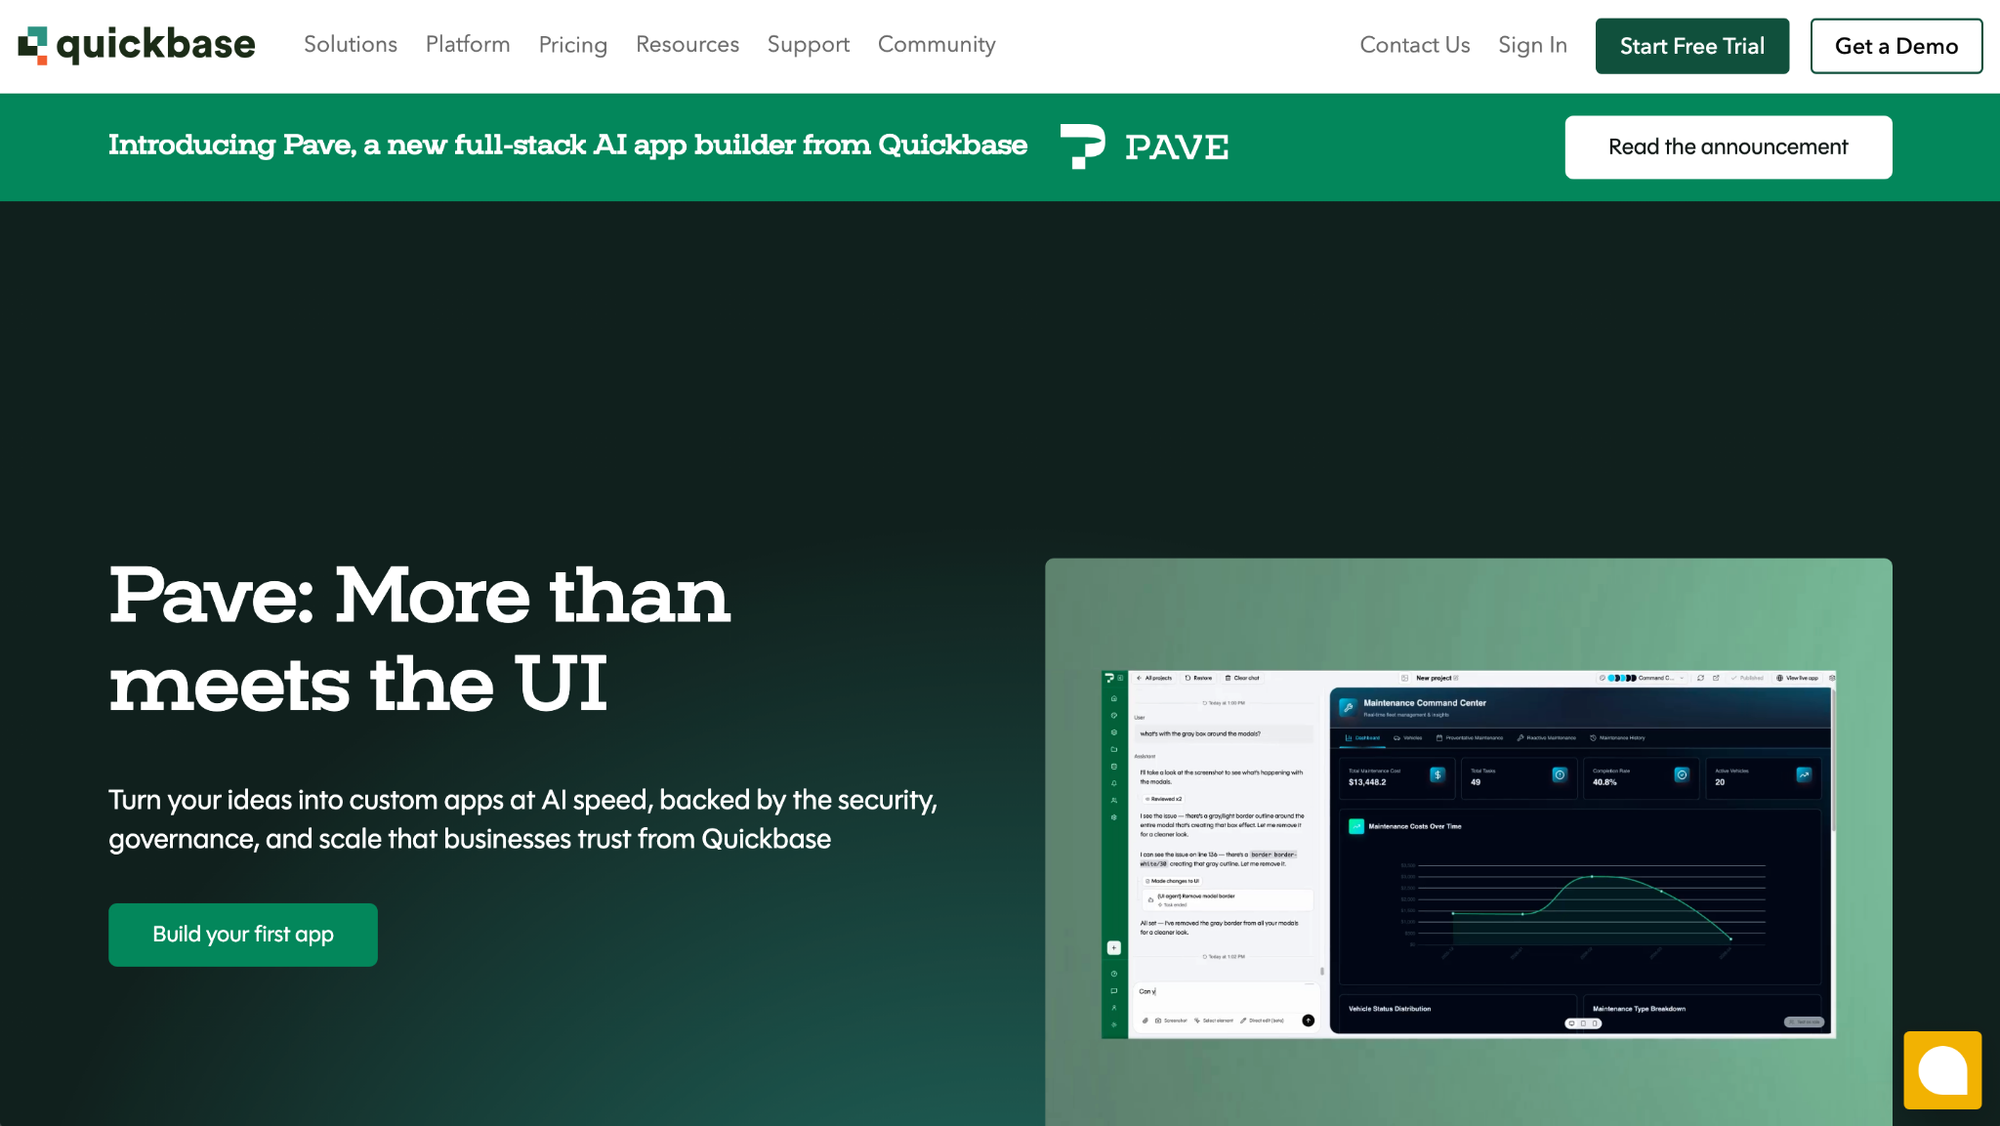Open the Support menu
This screenshot has height=1126, width=2000.
click(x=808, y=45)
